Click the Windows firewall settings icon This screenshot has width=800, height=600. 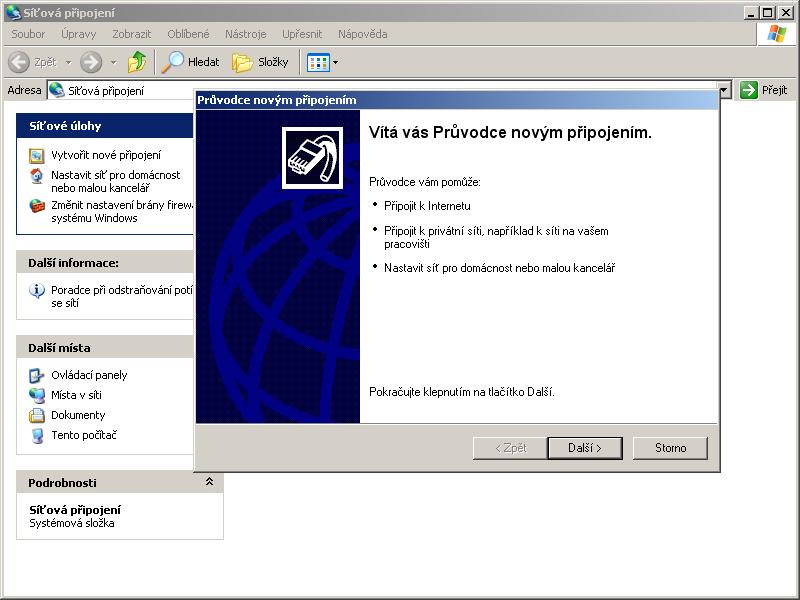(x=37, y=206)
